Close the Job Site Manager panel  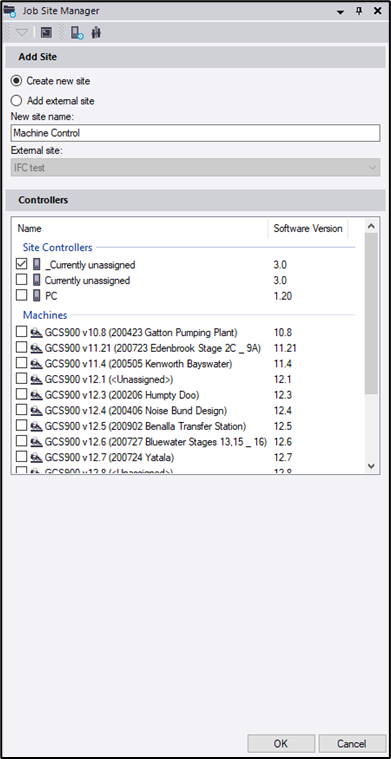coord(377,11)
